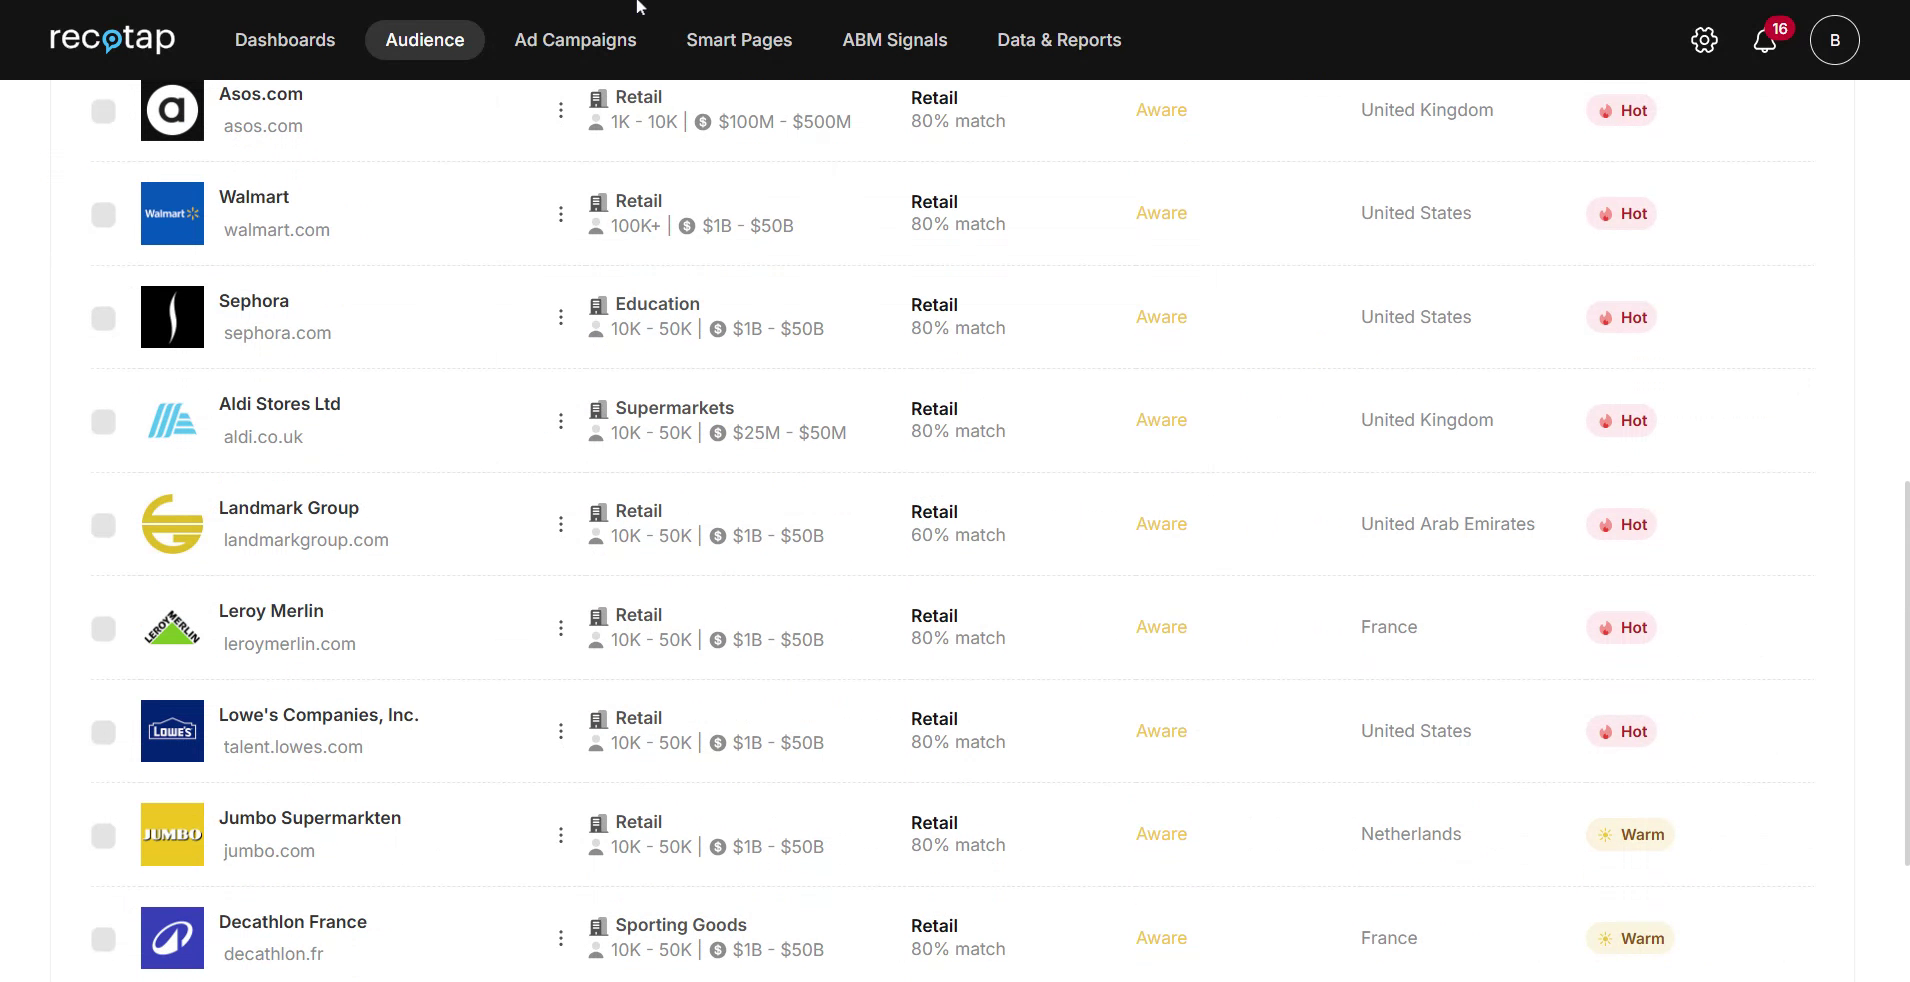
Task: Open the three-dot menu for Walmart
Action: coord(561,214)
